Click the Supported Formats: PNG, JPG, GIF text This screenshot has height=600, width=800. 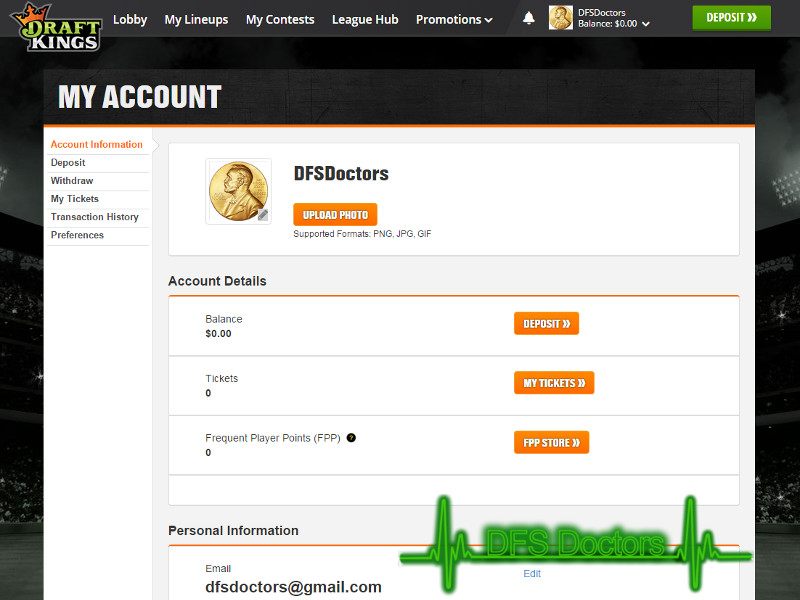click(x=362, y=234)
